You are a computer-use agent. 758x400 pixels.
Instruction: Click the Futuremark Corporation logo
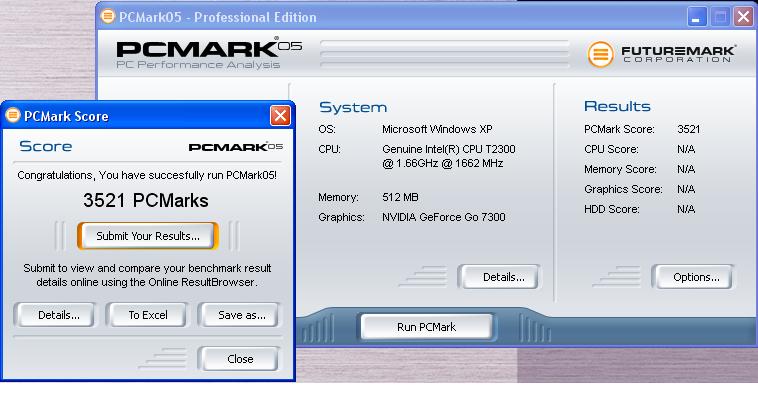point(662,54)
